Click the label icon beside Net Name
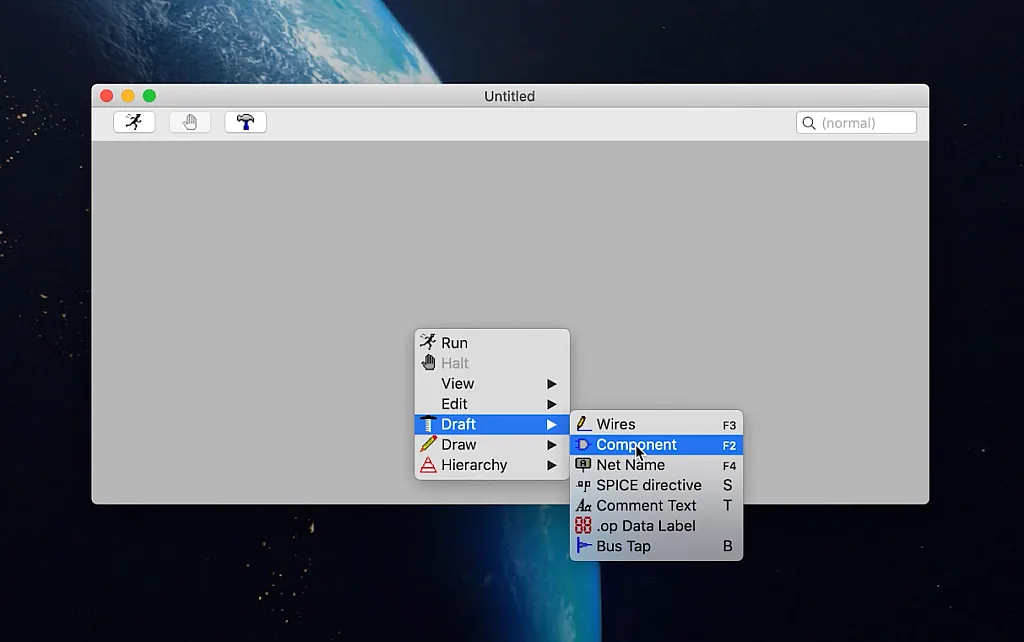 tap(583, 465)
